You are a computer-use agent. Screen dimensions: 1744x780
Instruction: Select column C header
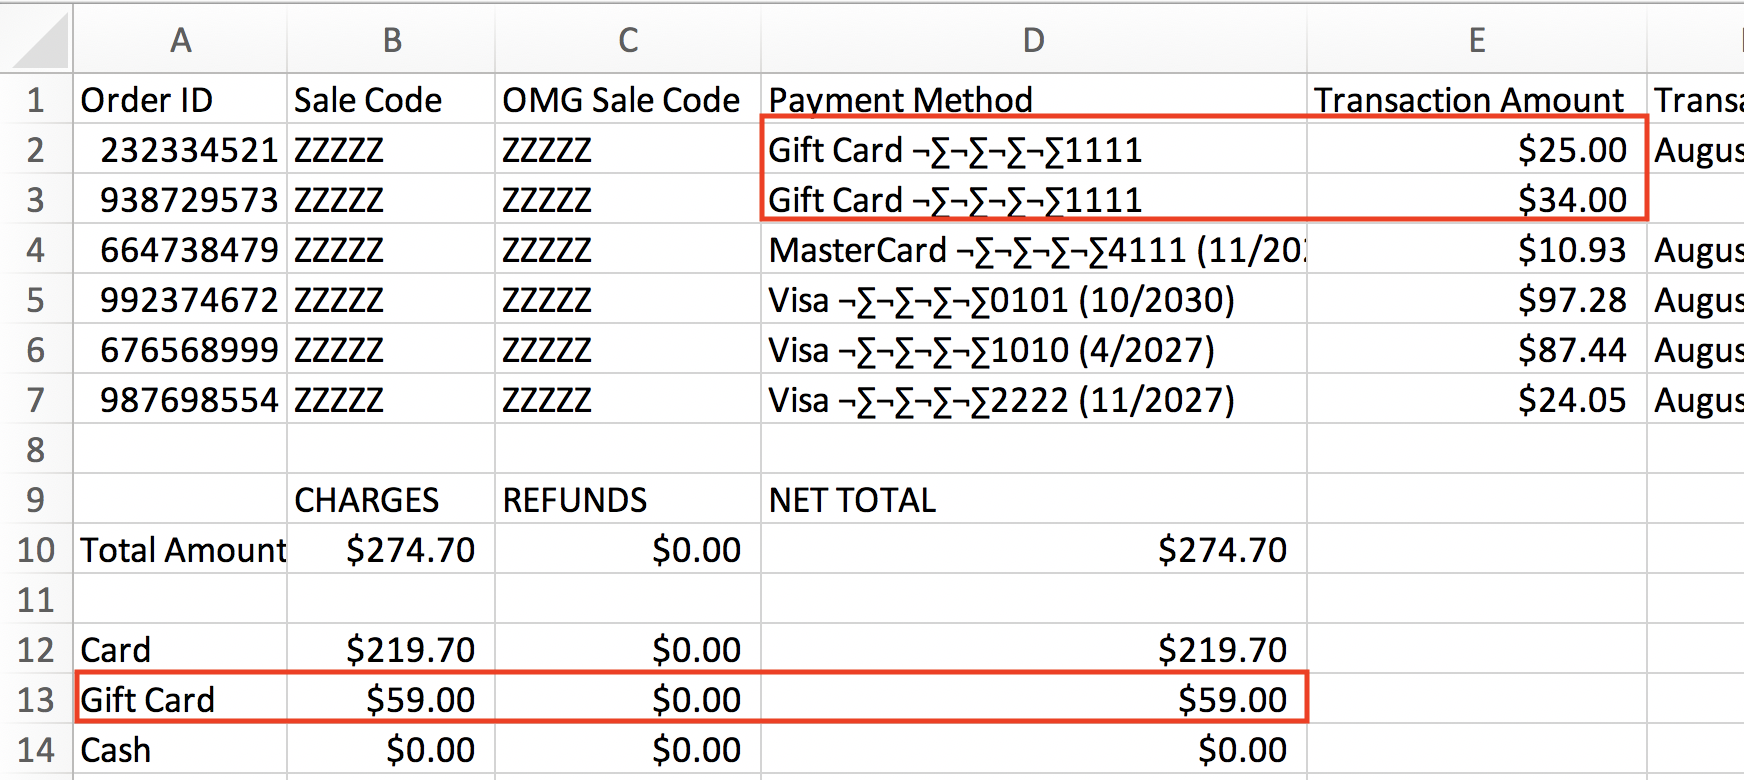[x=628, y=40]
